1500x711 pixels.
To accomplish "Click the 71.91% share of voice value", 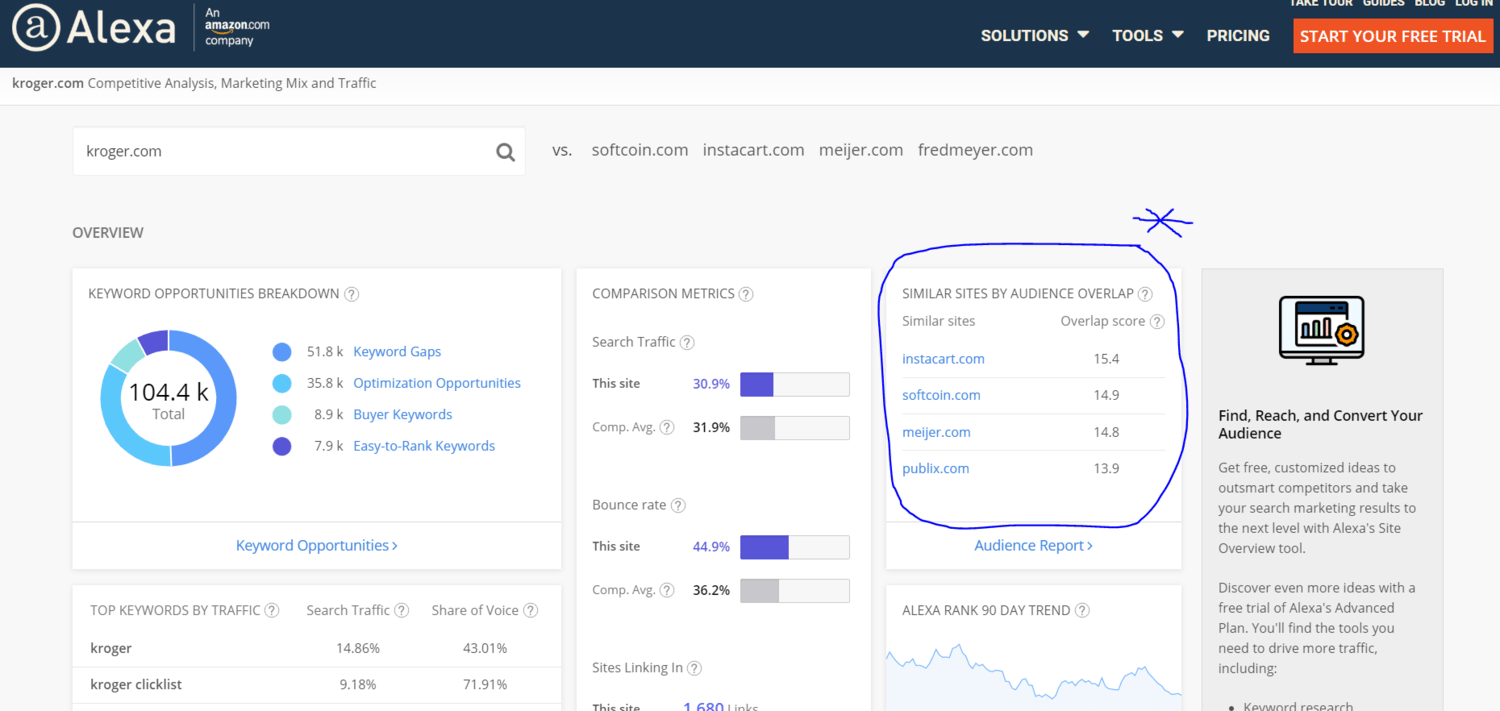I will click(x=485, y=685).
